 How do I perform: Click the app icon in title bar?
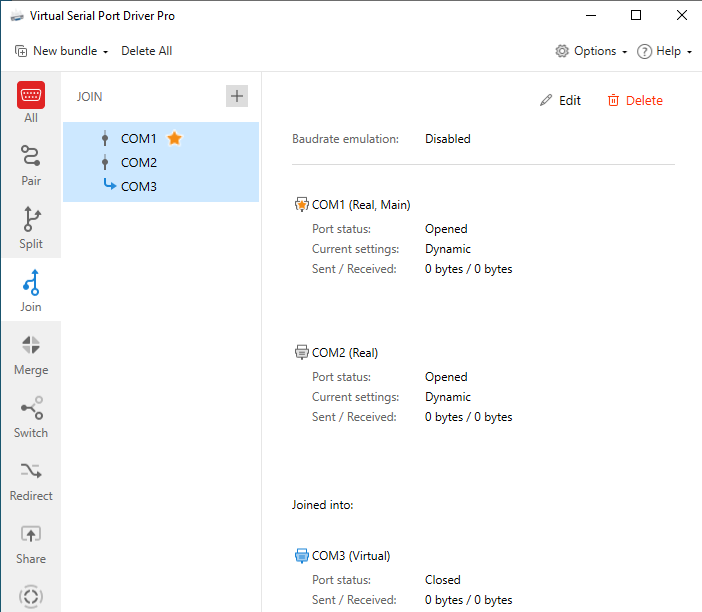(17, 16)
